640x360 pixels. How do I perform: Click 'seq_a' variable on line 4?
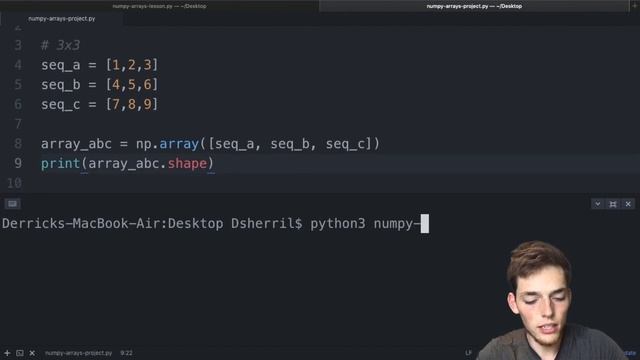[x=60, y=65]
